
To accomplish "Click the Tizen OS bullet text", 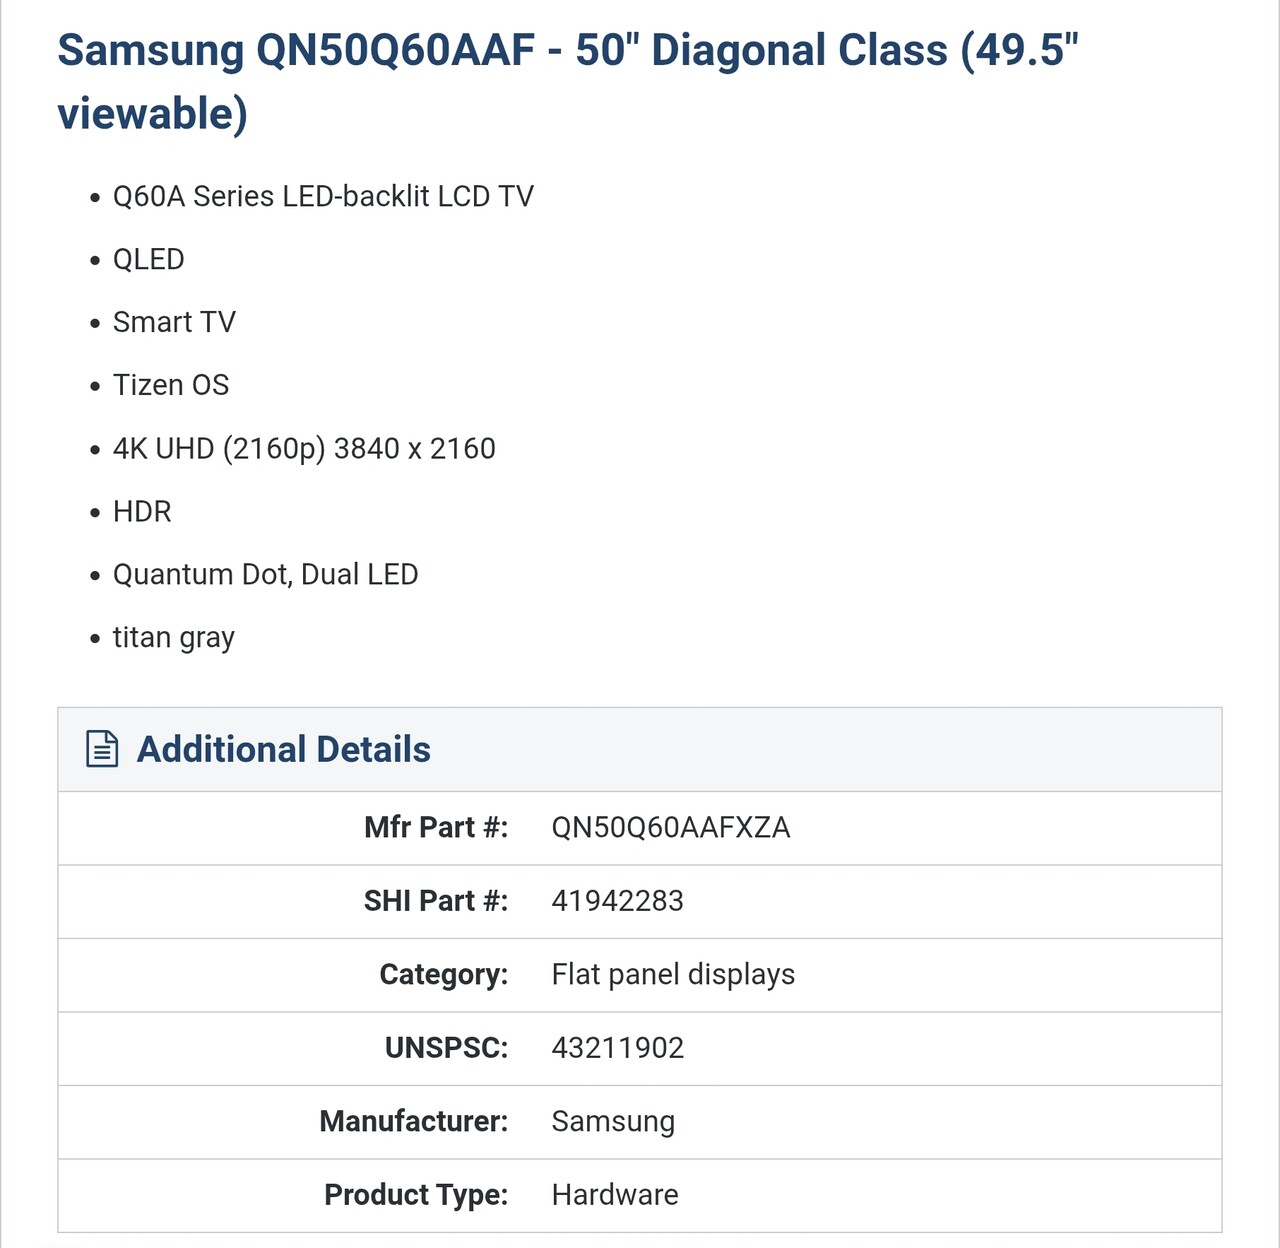I will point(171,385).
